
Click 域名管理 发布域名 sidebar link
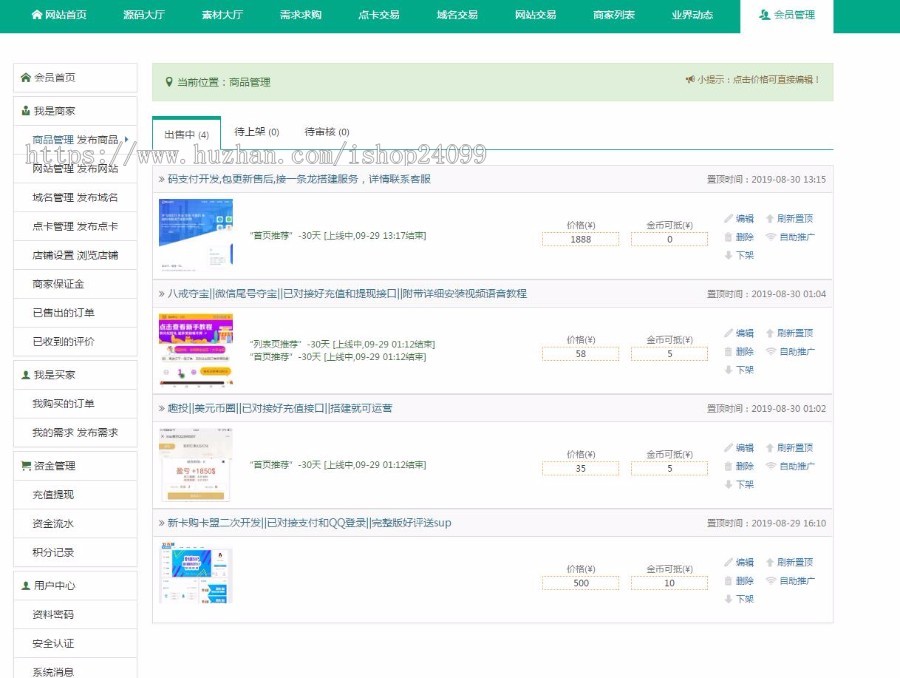click(75, 197)
